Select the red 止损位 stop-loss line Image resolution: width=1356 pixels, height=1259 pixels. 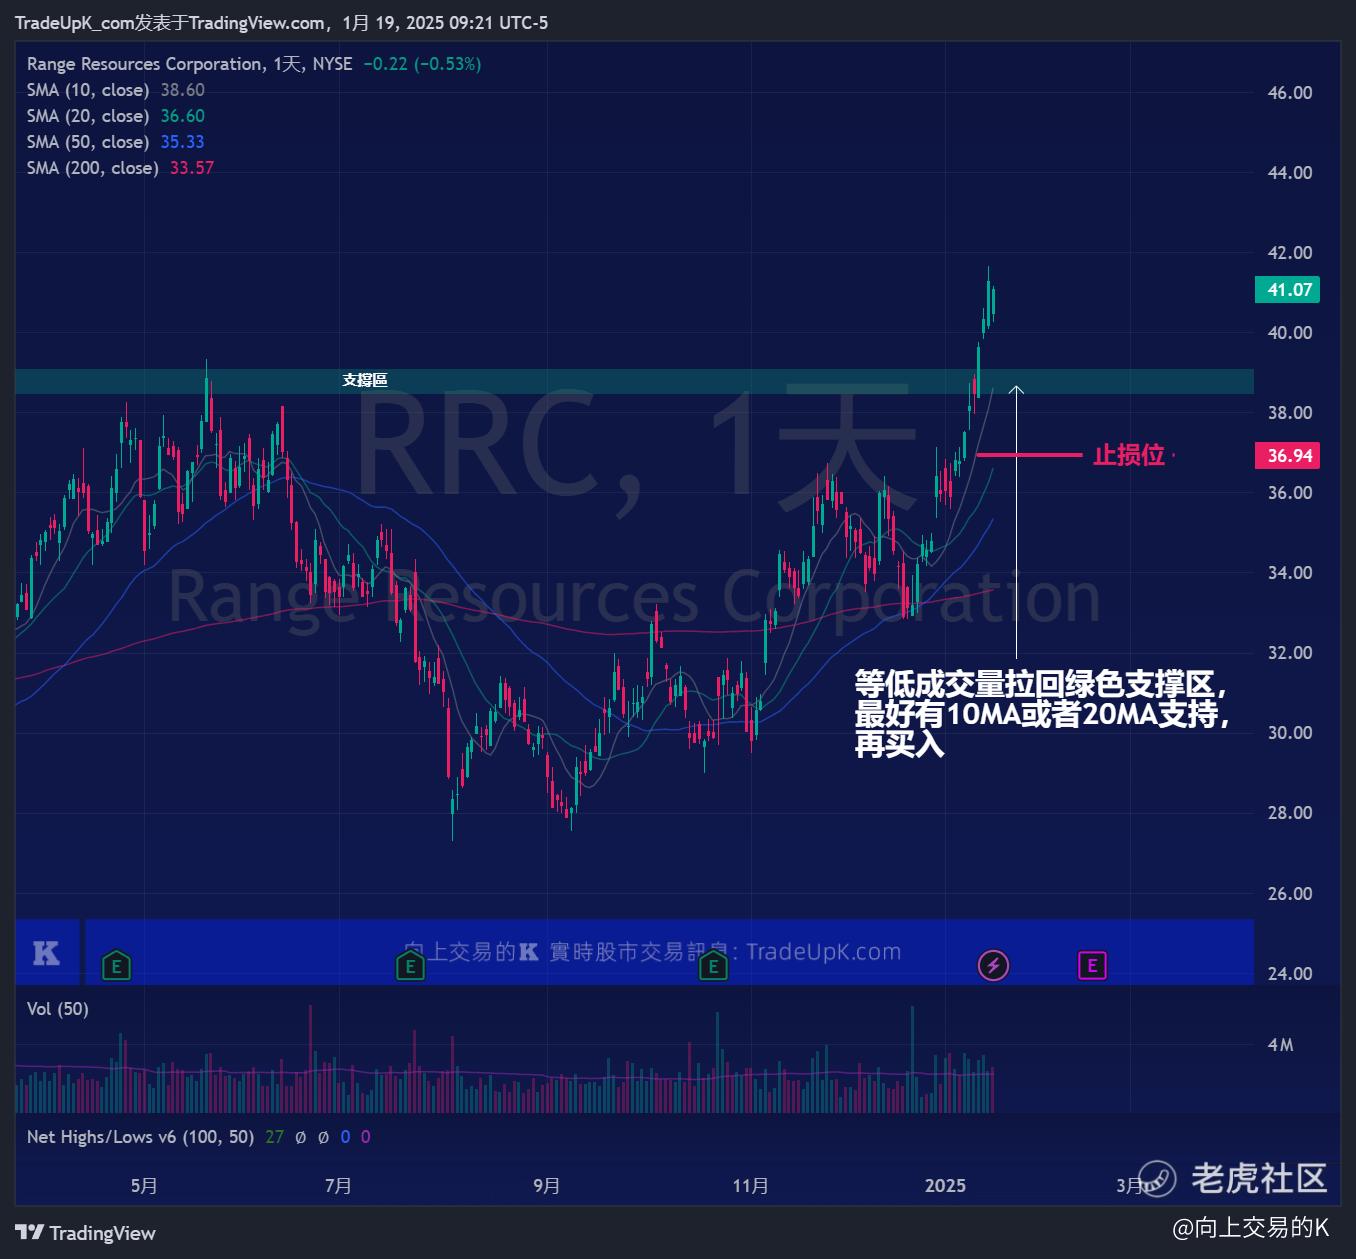tap(1029, 455)
